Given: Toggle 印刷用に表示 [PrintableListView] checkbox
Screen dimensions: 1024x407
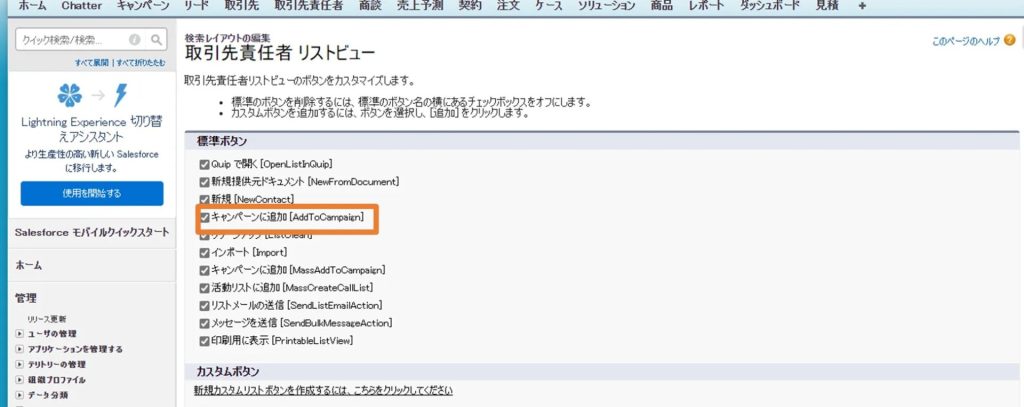Looking at the screenshot, I should 204,340.
